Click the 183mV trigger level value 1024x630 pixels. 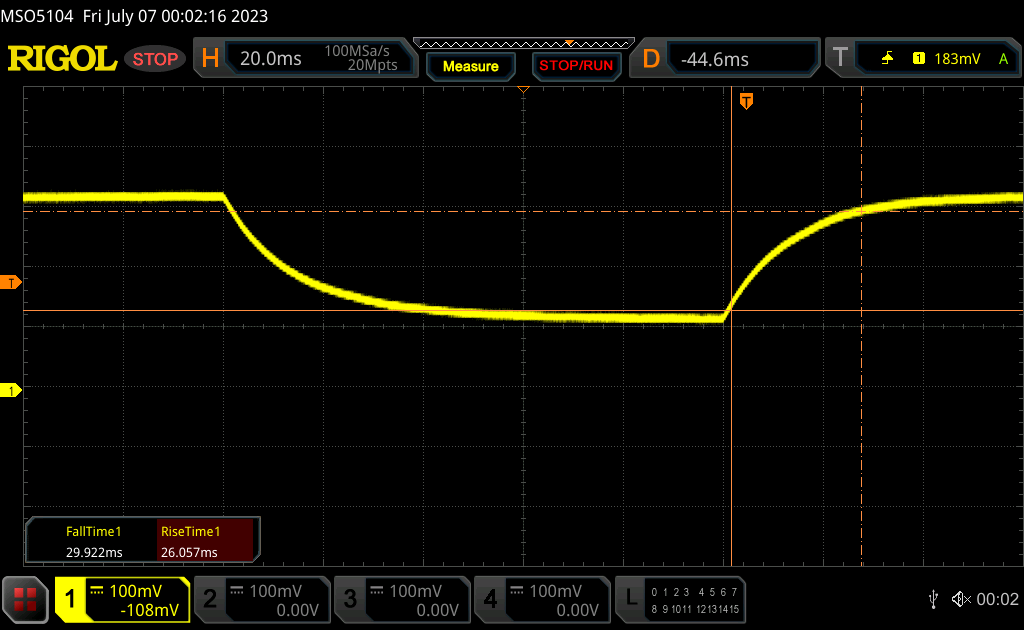pyautogui.click(x=957, y=59)
